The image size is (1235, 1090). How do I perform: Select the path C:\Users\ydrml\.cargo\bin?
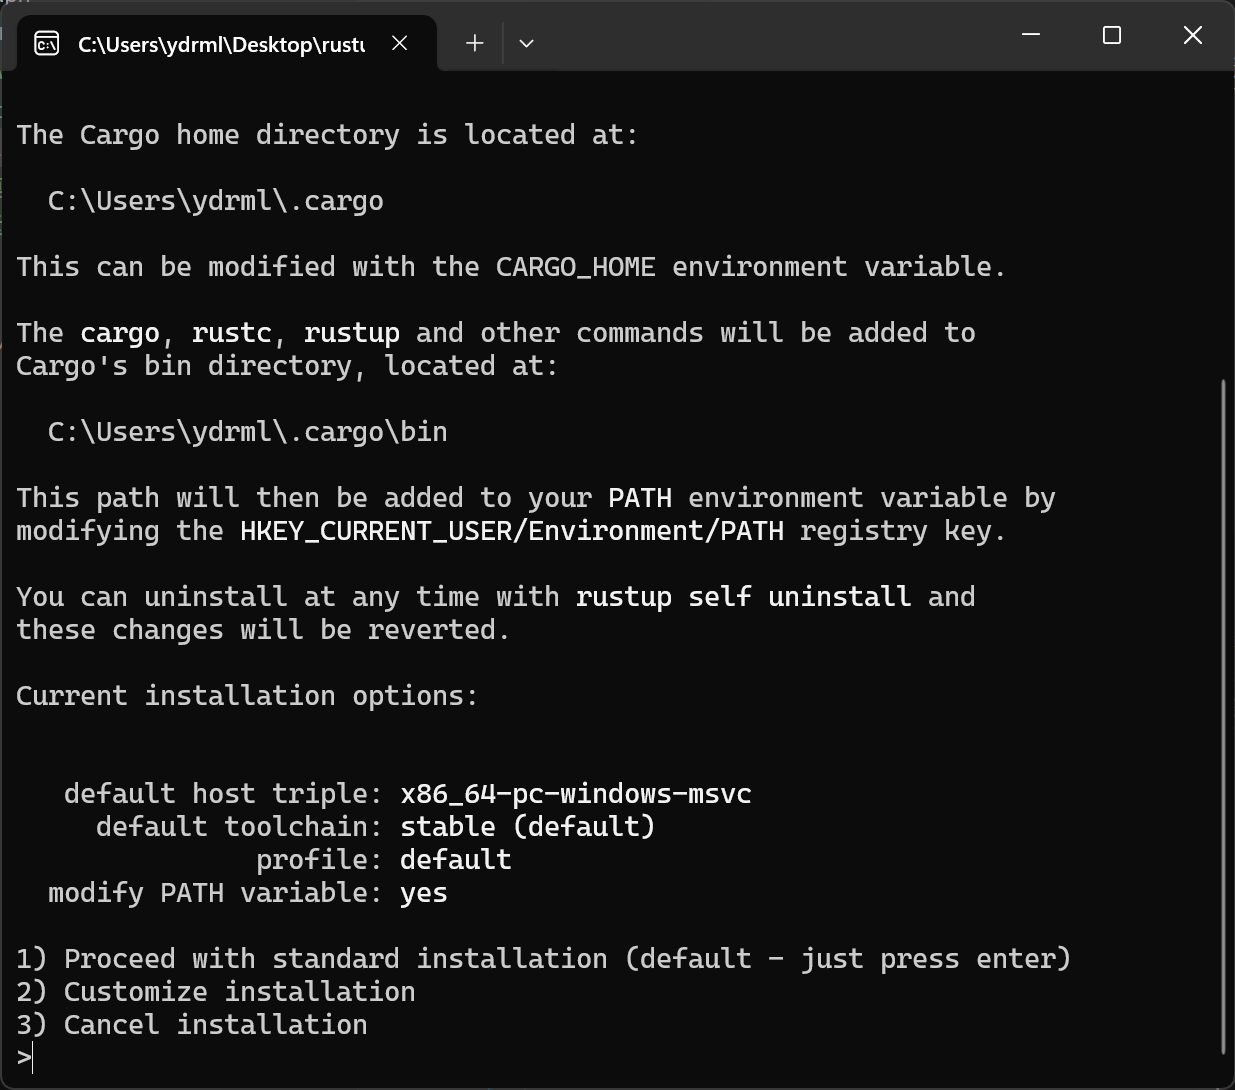[x=246, y=431]
